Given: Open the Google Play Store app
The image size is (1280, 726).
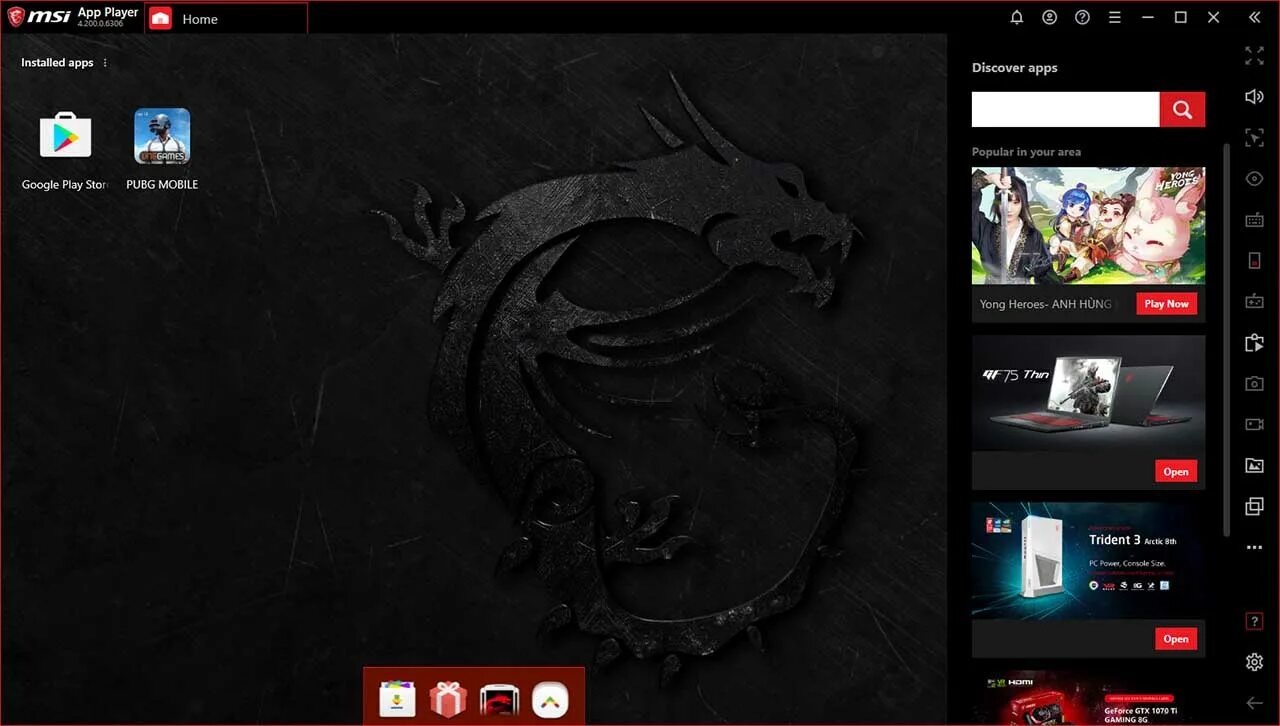Looking at the screenshot, I should tap(66, 135).
